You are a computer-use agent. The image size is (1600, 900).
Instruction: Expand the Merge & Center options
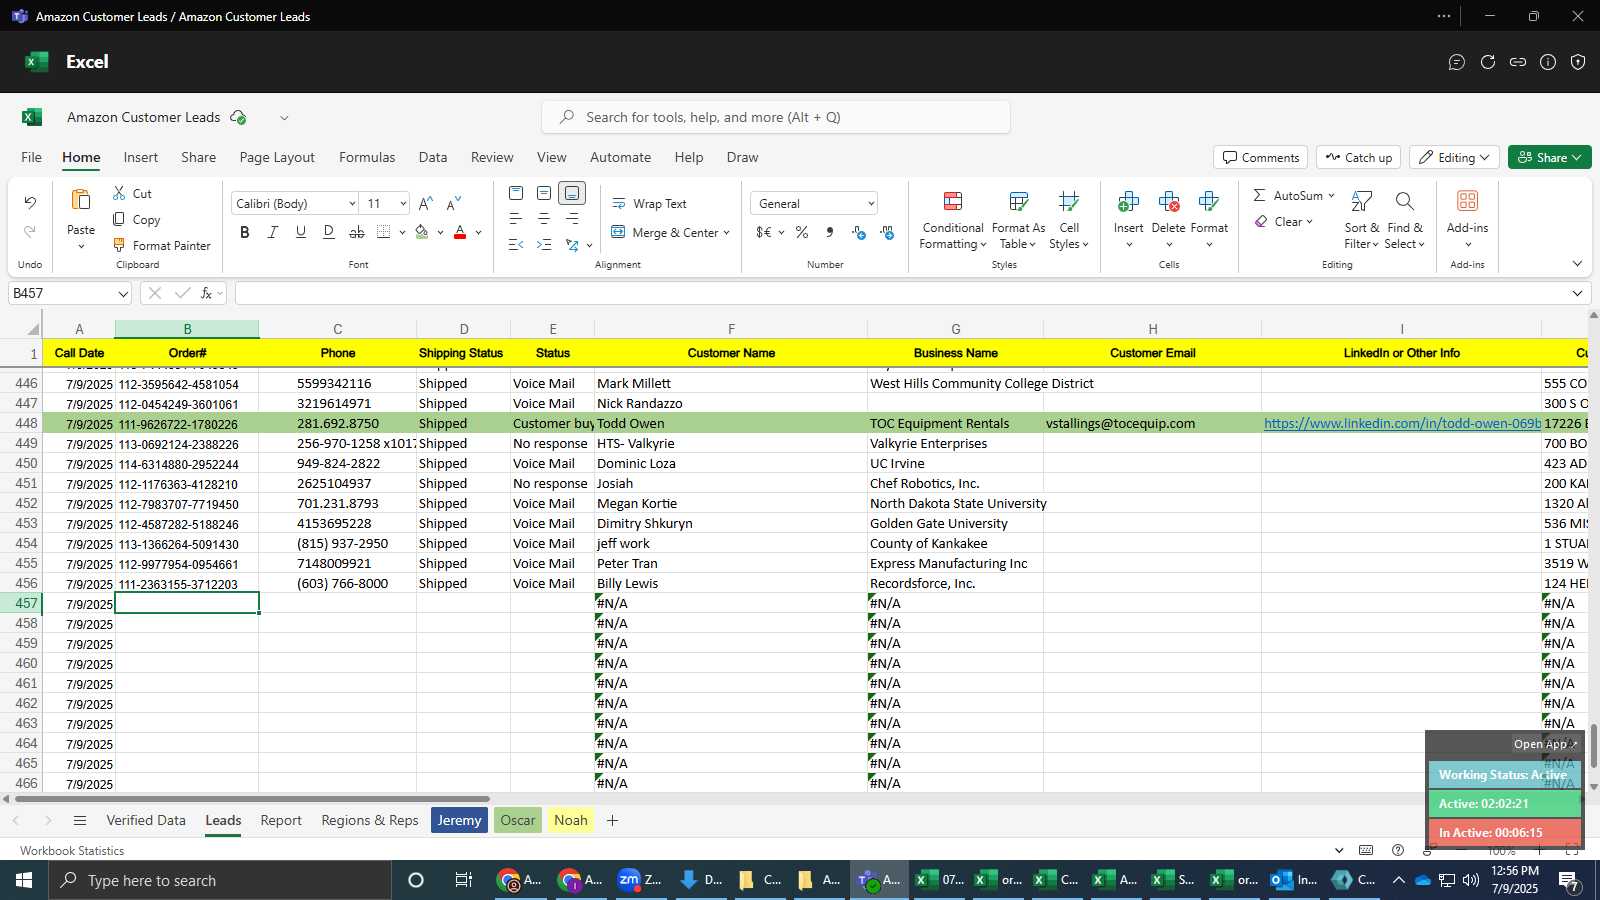(x=726, y=233)
